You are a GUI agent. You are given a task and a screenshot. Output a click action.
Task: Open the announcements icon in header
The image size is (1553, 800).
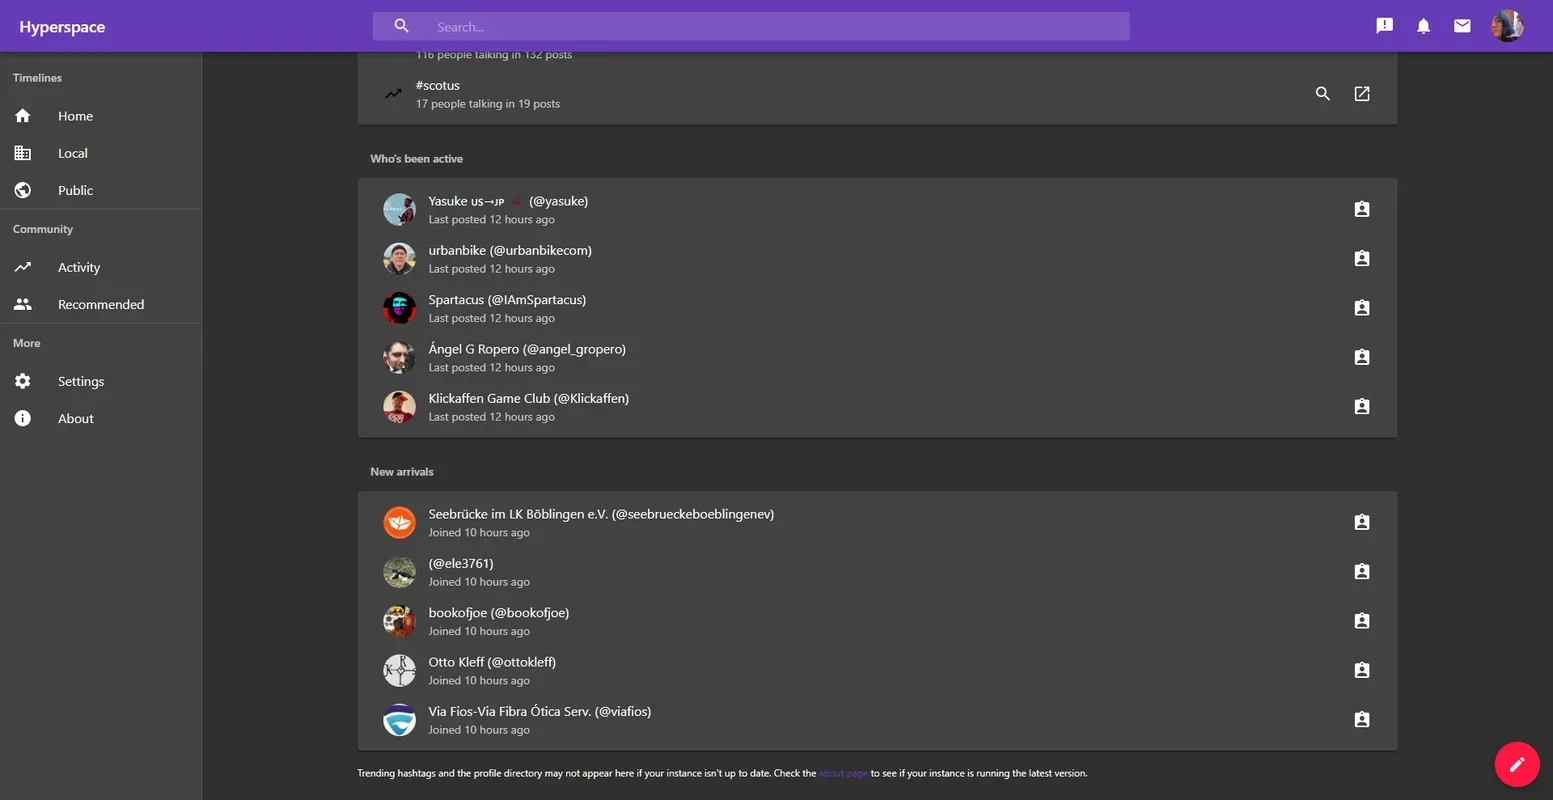(1384, 26)
